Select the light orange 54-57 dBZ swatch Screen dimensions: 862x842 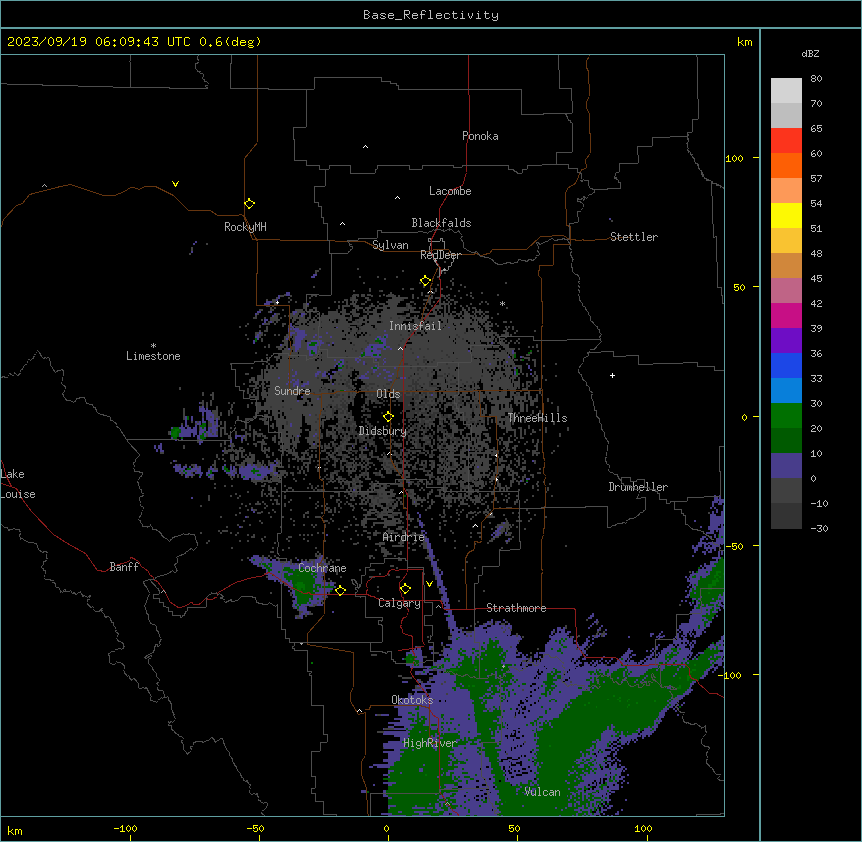tap(786, 191)
